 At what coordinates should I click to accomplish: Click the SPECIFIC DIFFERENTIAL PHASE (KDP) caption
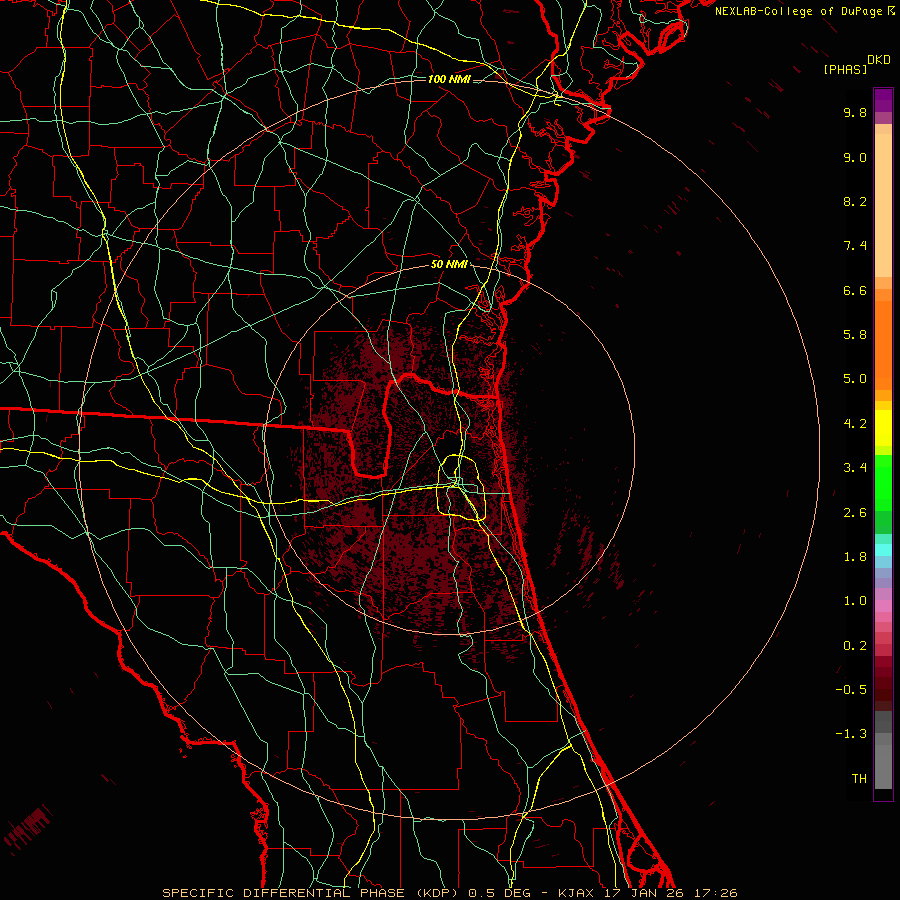308,893
